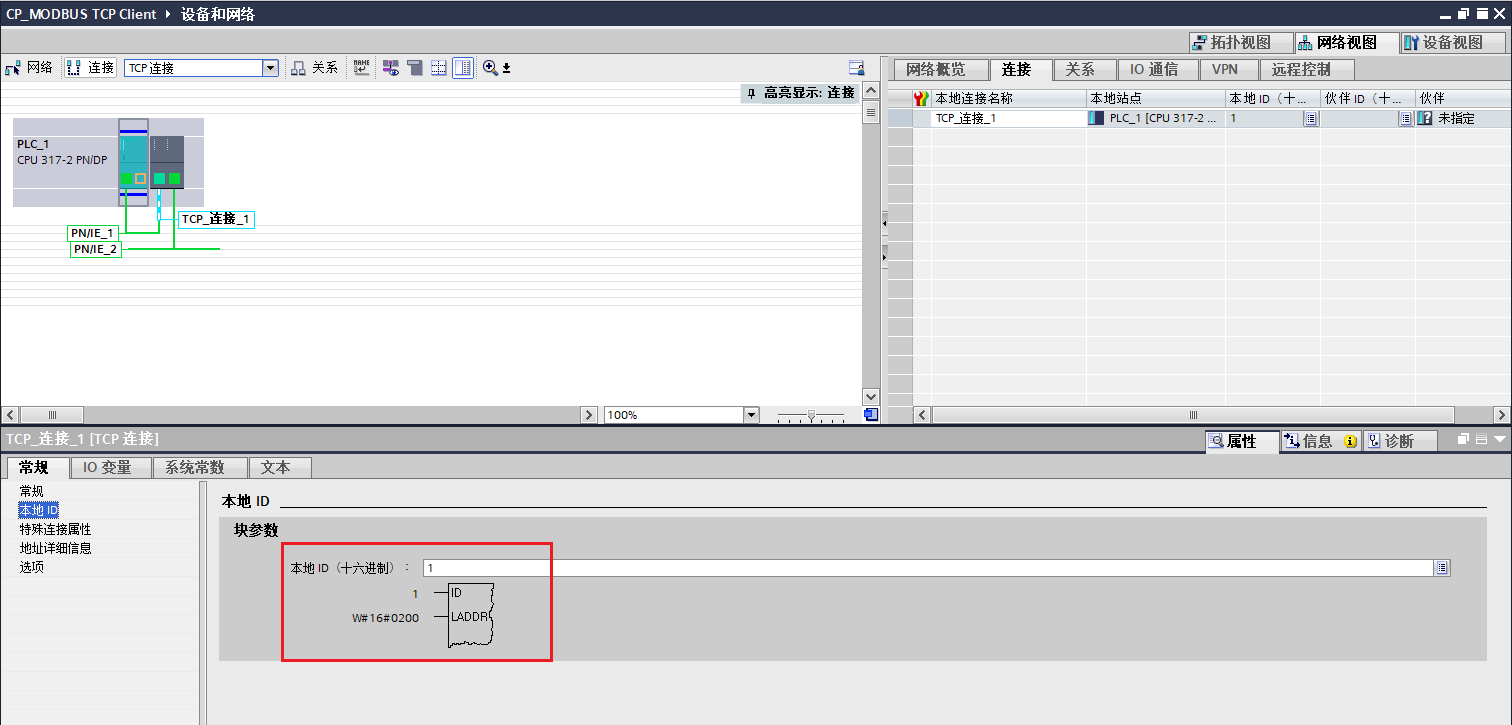This screenshot has height=725, width=1512.
Task: Switch to 设备视图 device view tab
Action: (x=1450, y=42)
